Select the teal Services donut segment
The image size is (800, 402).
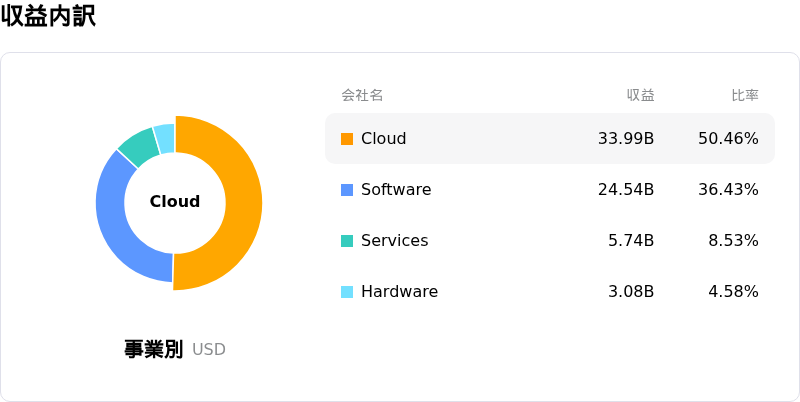[139, 147]
